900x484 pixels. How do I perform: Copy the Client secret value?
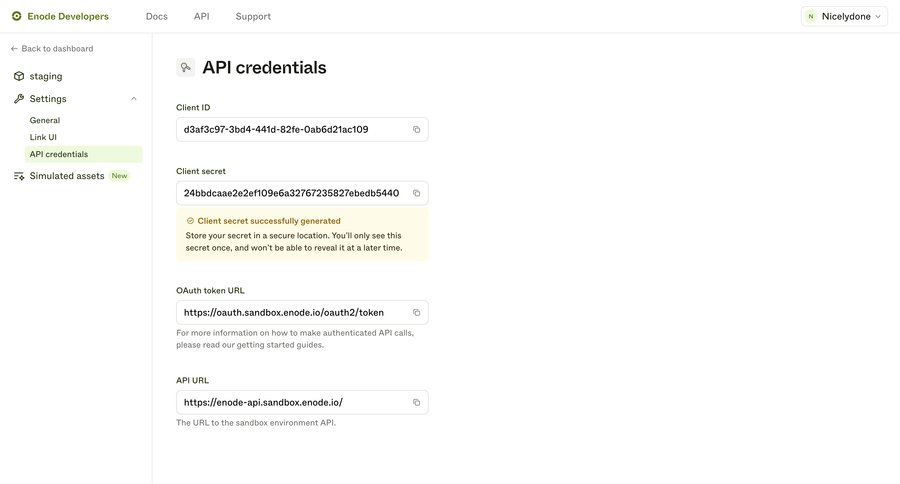[417, 193]
